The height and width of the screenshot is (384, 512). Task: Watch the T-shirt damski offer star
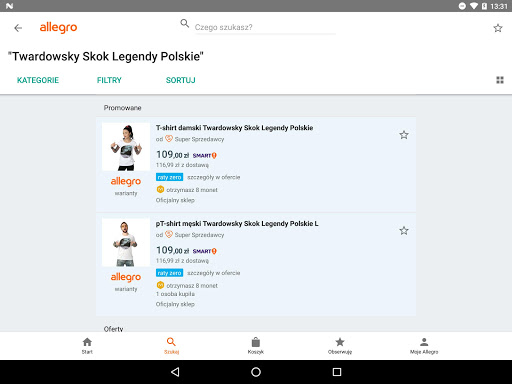click(404, 135)
